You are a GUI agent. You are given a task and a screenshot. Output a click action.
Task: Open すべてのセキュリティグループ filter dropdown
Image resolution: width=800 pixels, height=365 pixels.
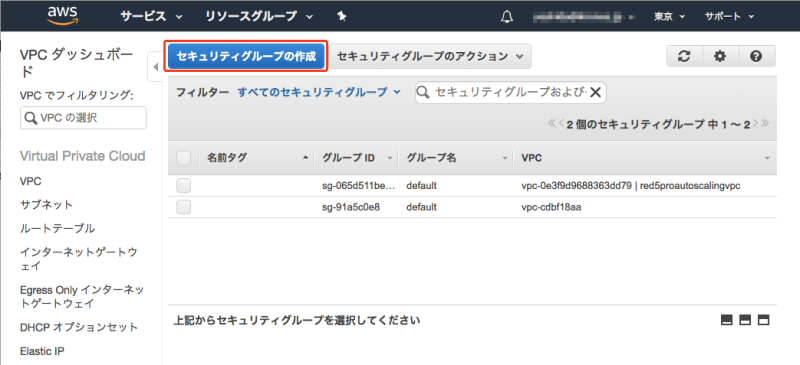click(319, 92)
